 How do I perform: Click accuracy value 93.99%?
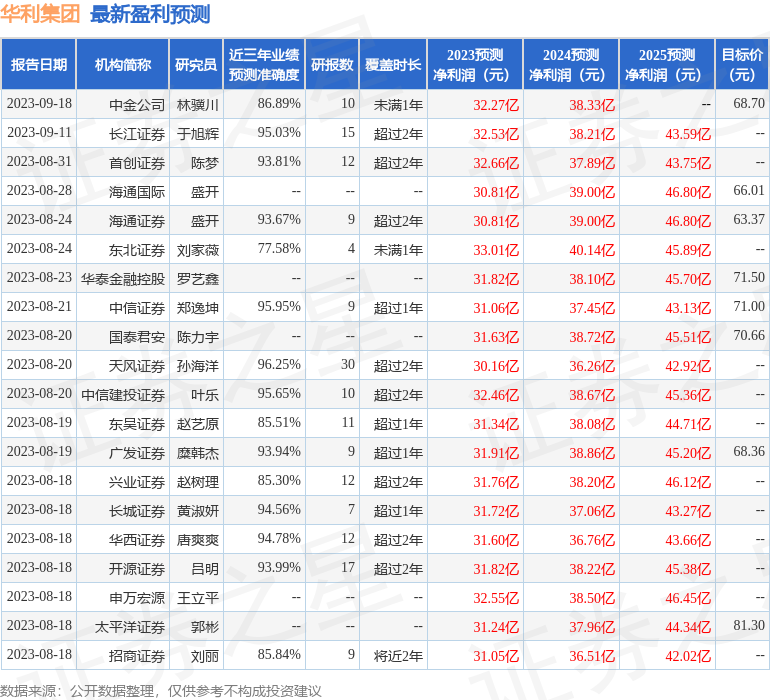tap(279, 567)
